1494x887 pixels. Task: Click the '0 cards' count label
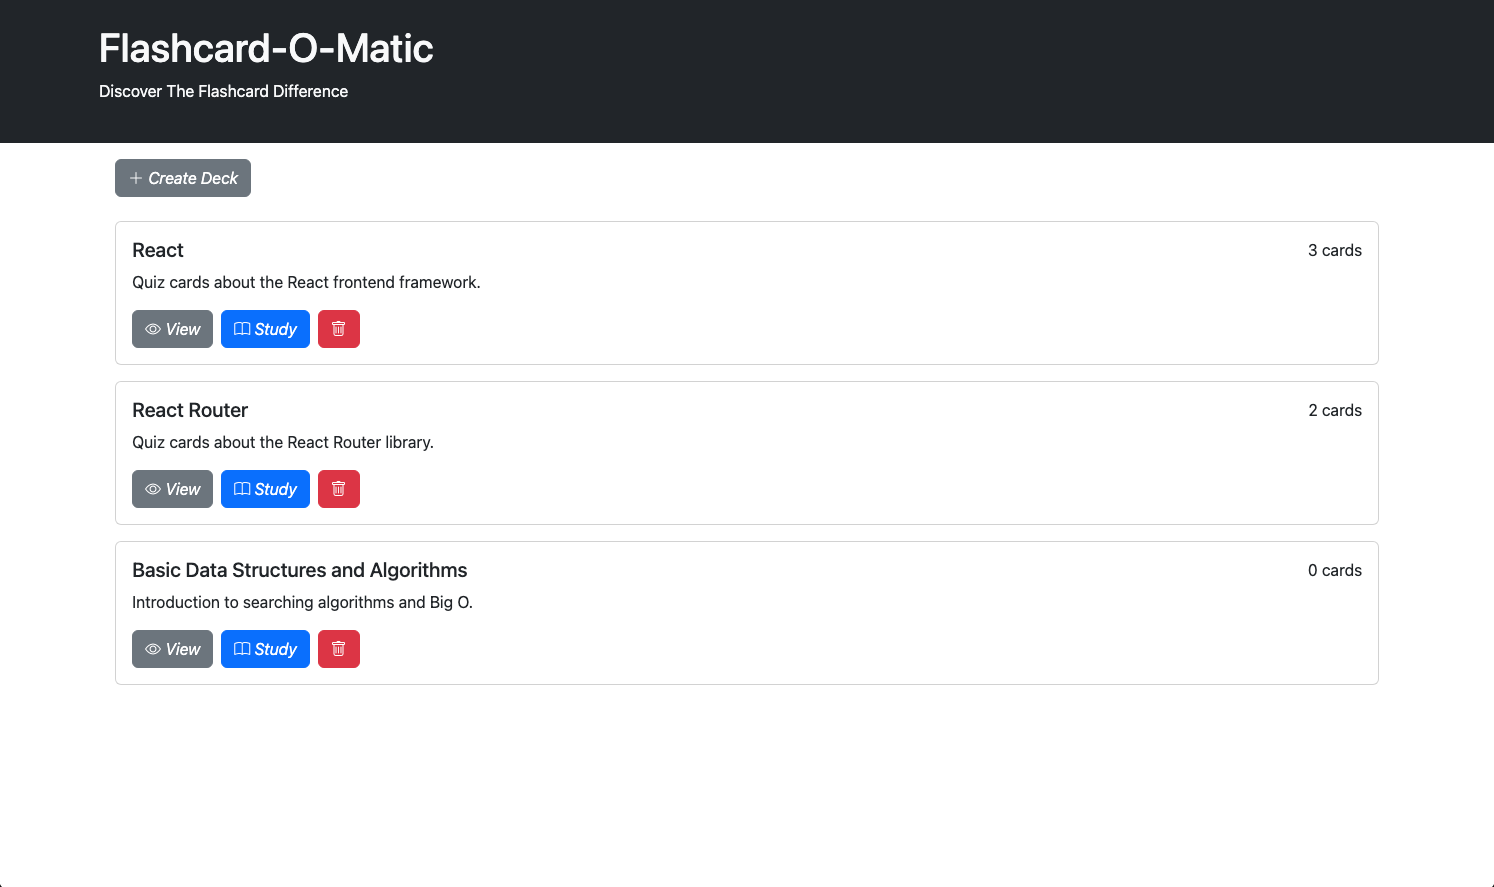(x=1334, y=570)
